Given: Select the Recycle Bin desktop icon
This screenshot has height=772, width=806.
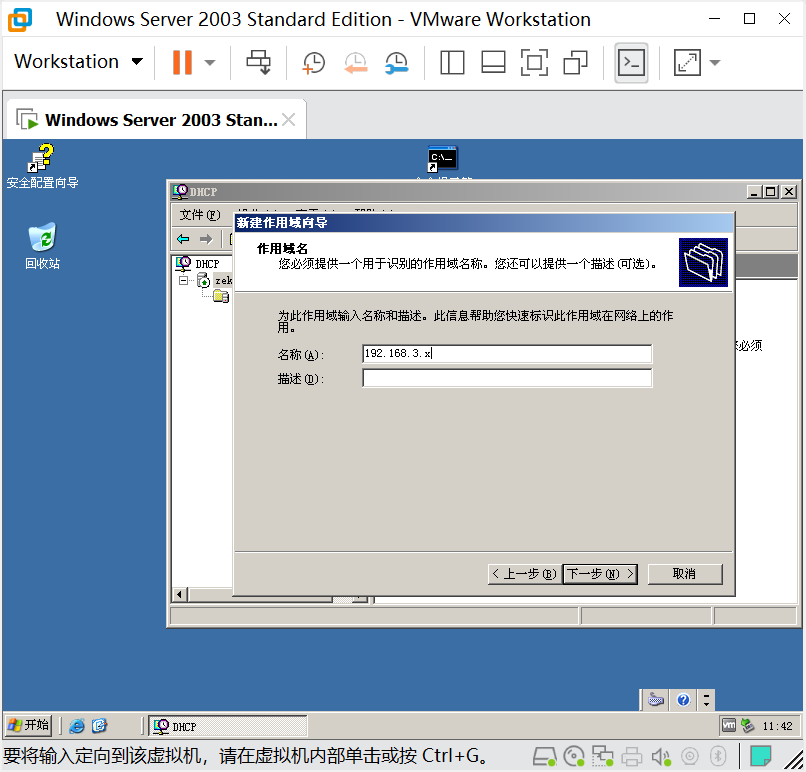Looking at the screenshot, I should (x=42, y=246).
